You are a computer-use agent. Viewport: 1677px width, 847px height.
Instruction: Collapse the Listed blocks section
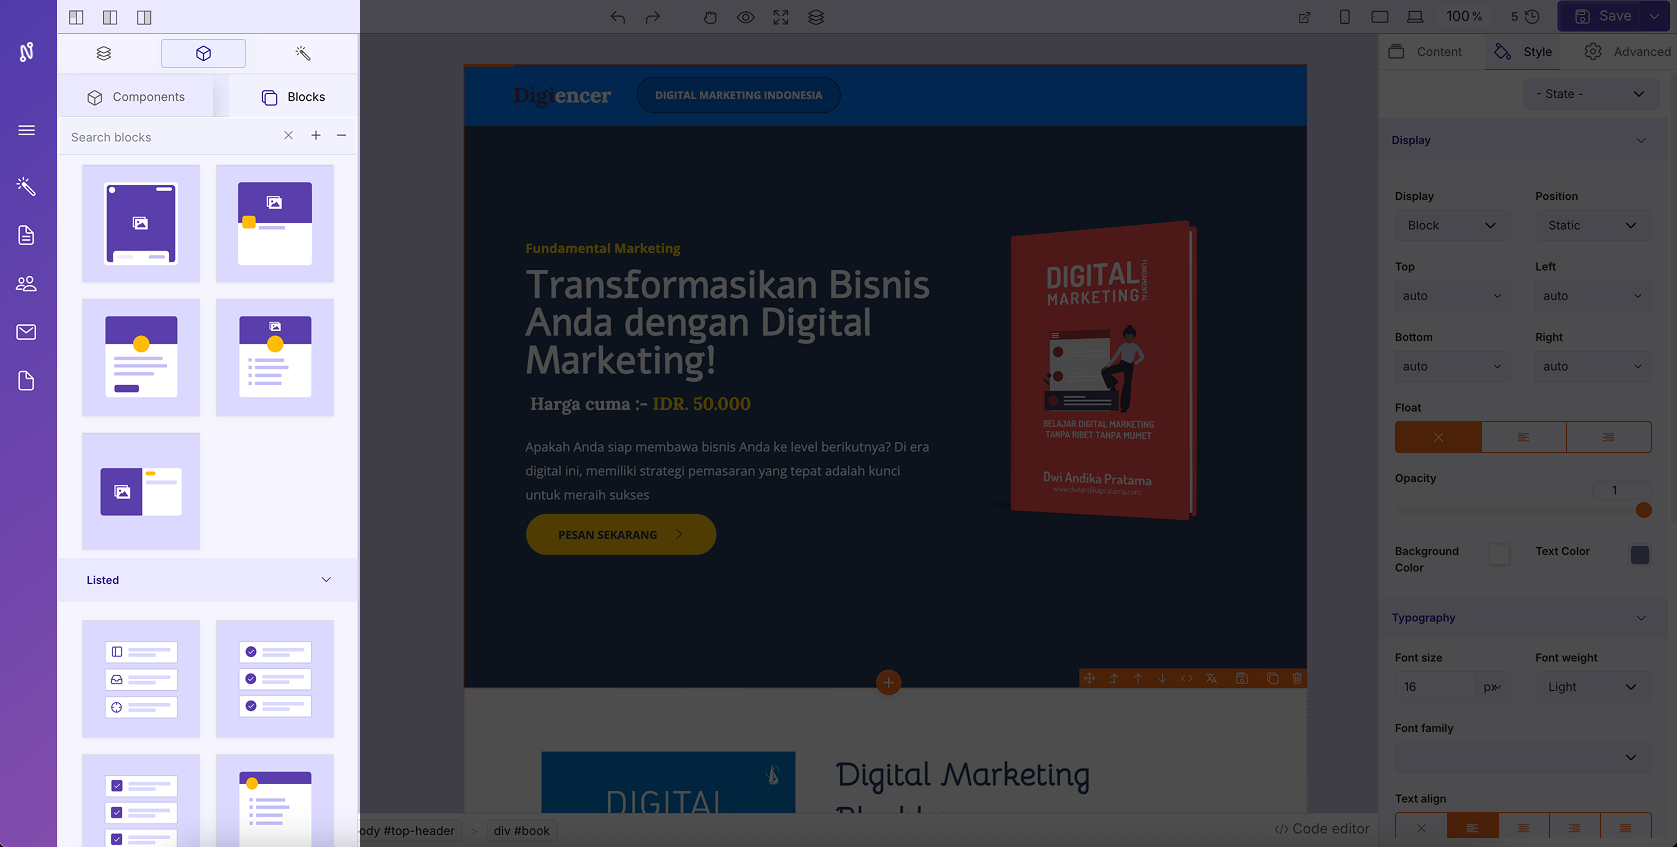[x=326, y=580]
